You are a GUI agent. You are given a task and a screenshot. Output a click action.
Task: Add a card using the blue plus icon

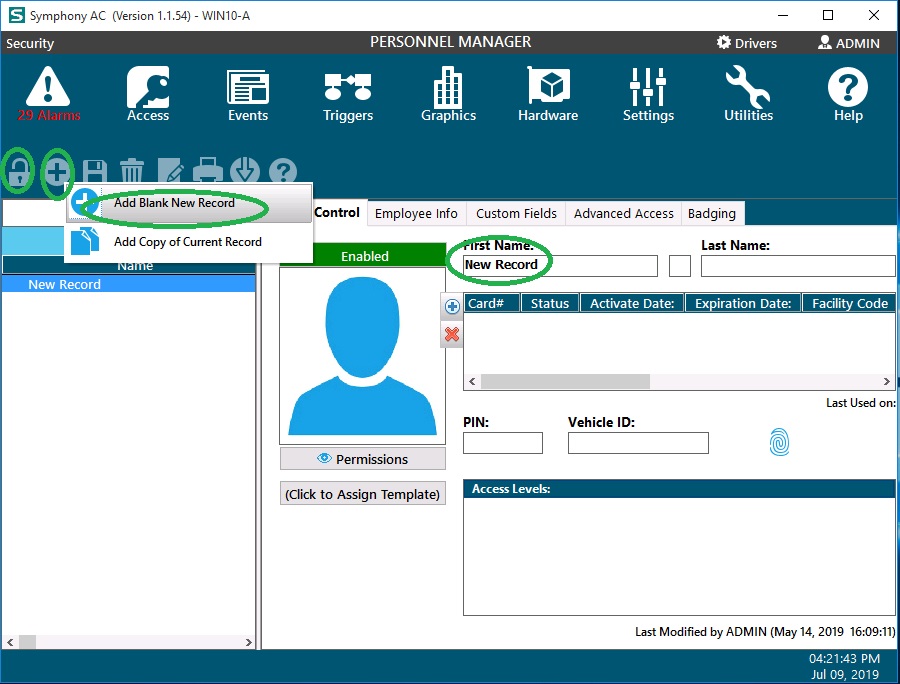452,306
